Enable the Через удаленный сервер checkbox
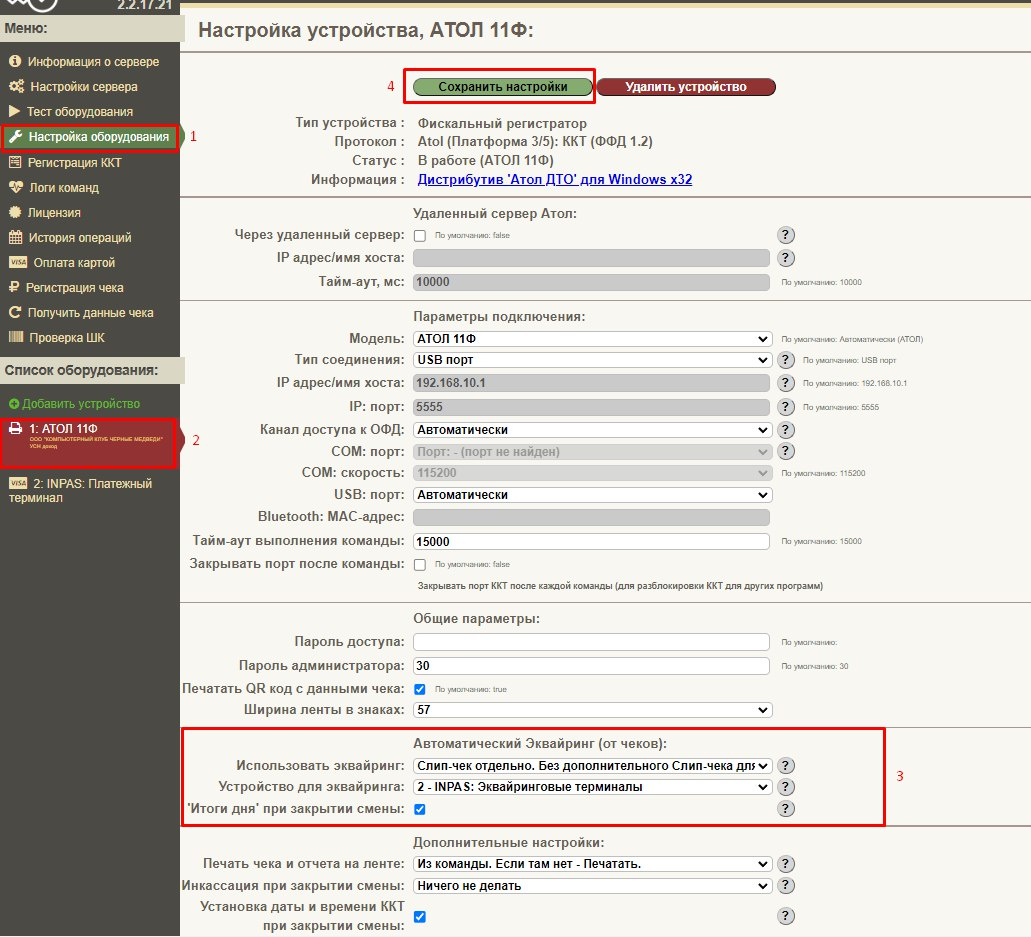Viewport: 1031px width, 937px height. point(420,235)
